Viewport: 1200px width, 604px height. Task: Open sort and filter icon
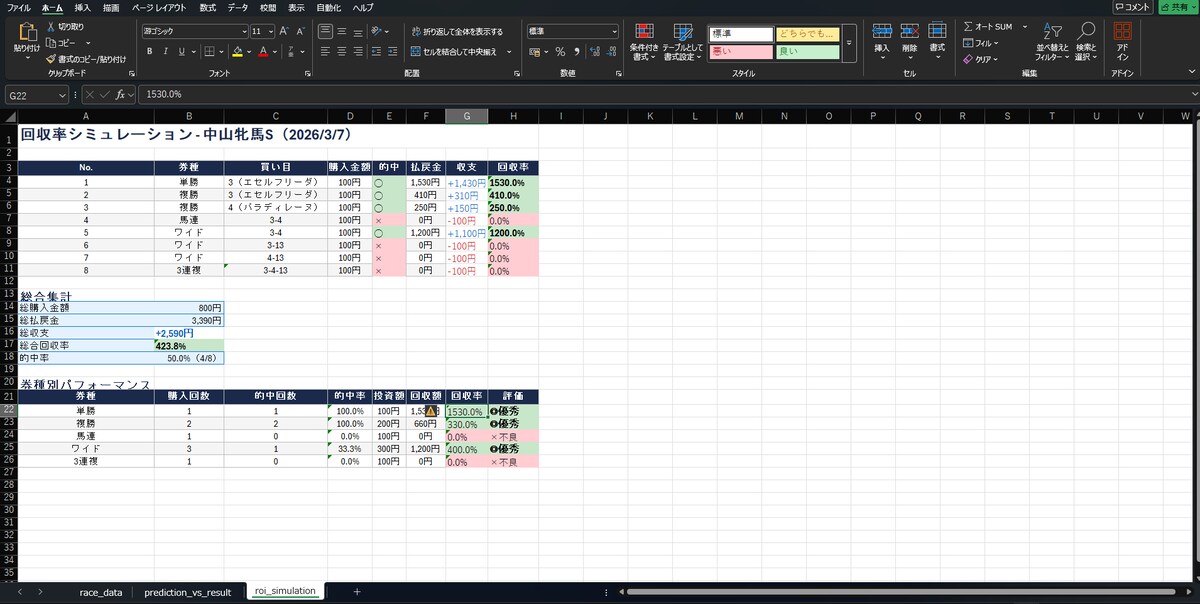click(x=1052, y=32)
